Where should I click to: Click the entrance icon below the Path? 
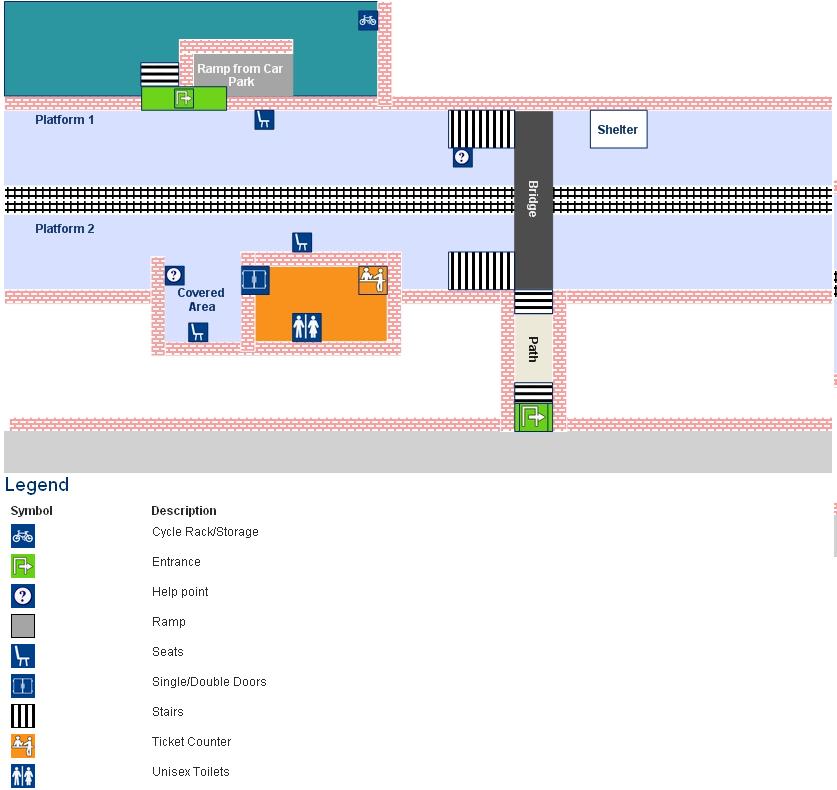533,417
